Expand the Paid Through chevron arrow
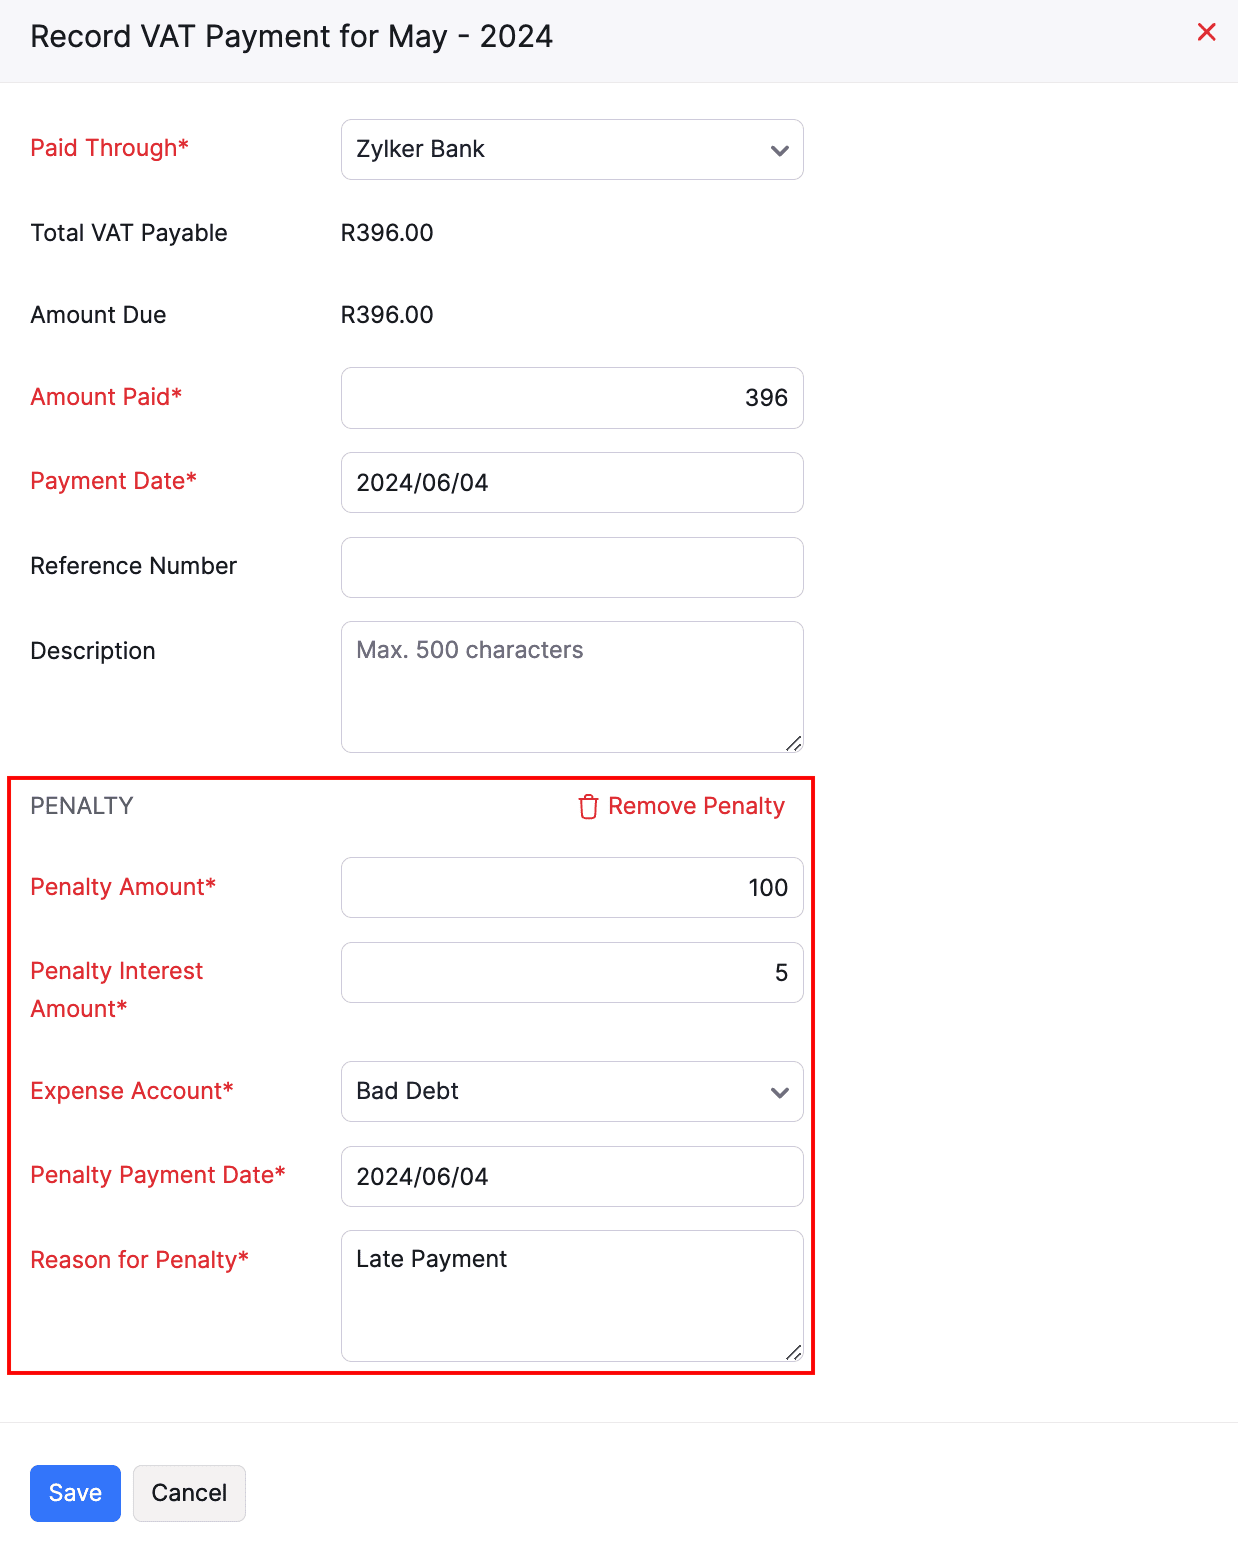1238x1552 pixels. 779,151
